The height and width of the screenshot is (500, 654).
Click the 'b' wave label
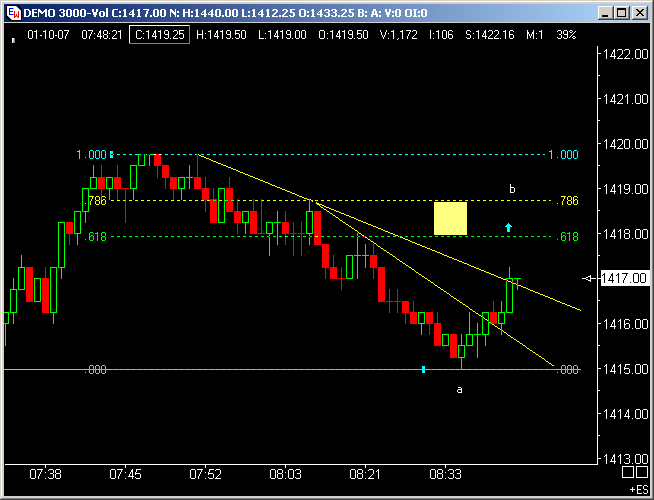click(x=512, y=189)
